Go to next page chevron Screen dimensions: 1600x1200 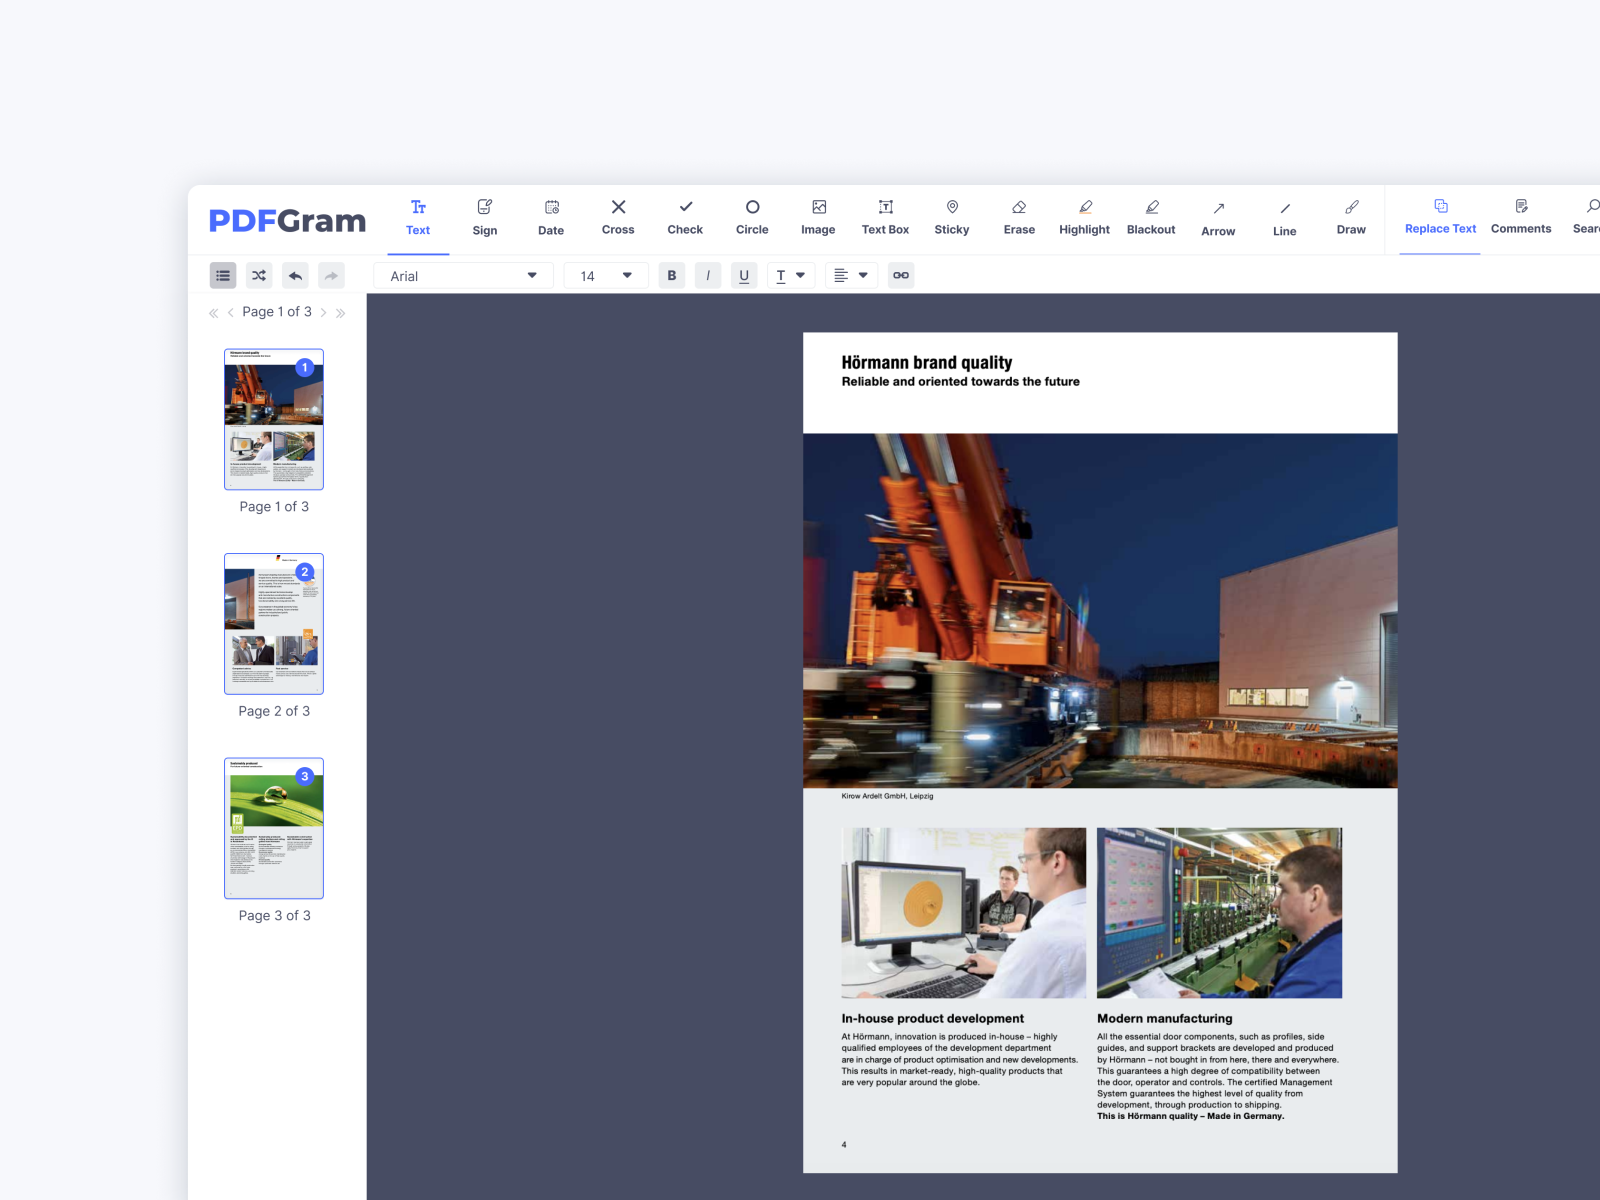pos(323,313)
